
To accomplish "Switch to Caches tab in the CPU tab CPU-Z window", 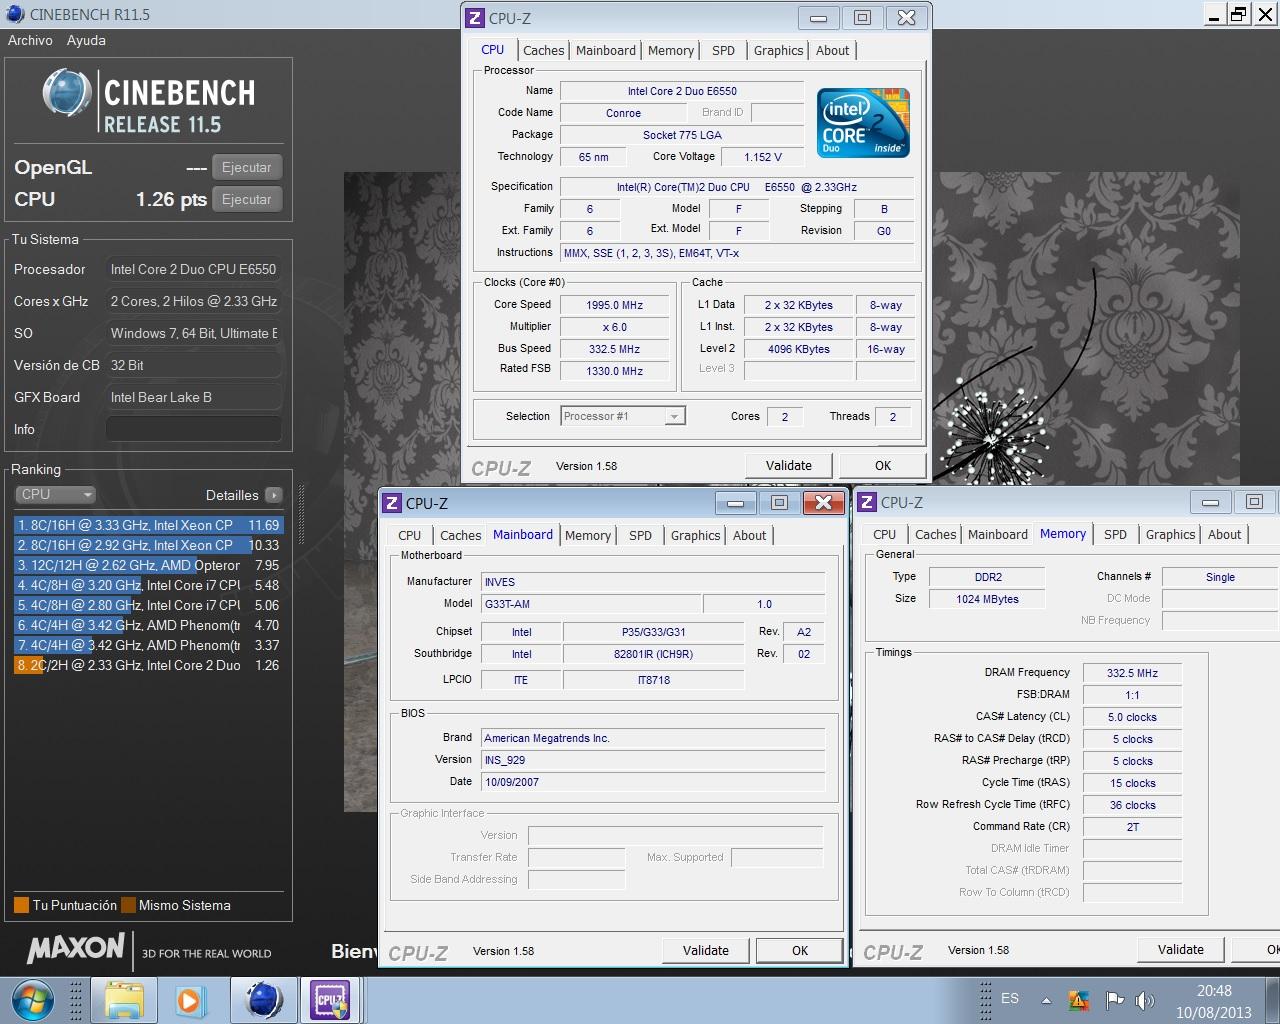I will 543,50.
